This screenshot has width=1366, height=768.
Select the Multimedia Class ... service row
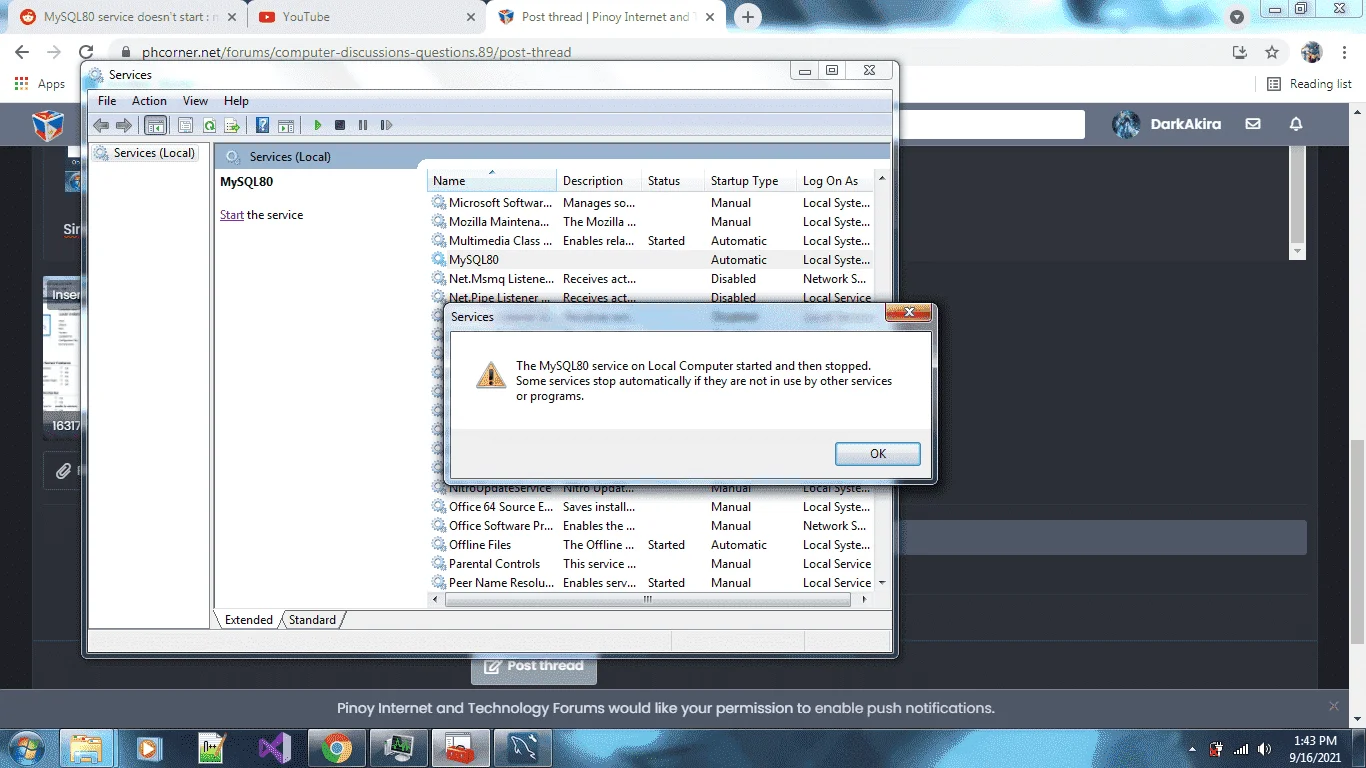pos(651,241)
